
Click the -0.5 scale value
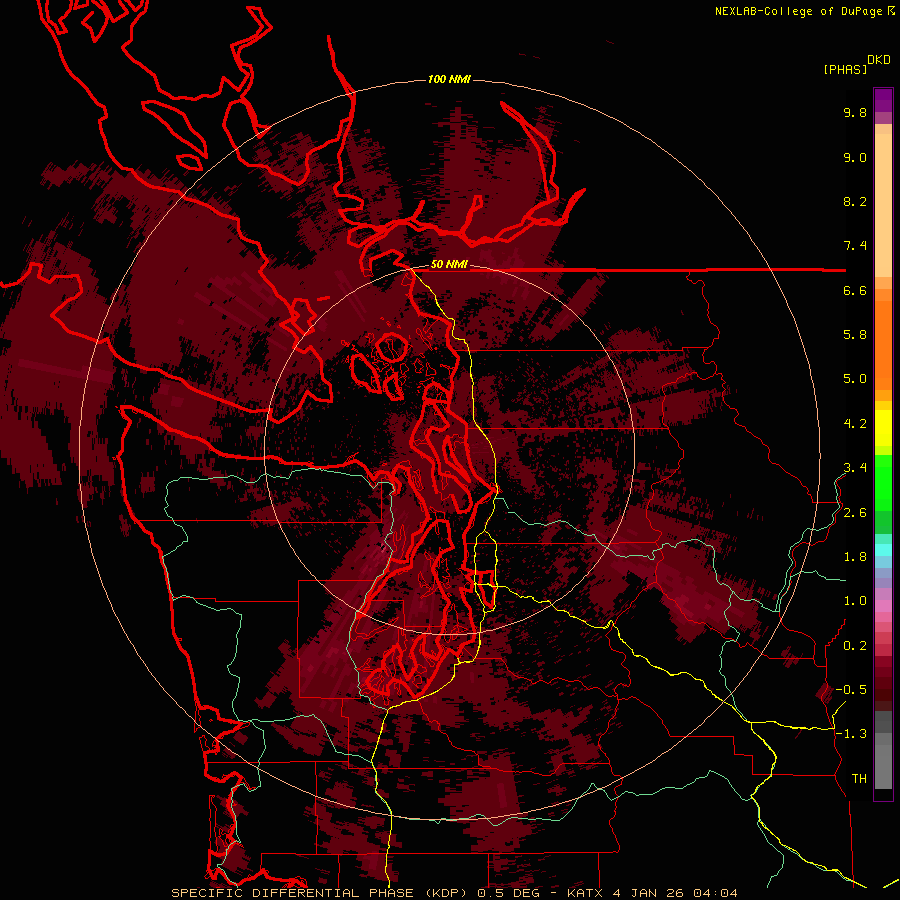tap(851, 690)
